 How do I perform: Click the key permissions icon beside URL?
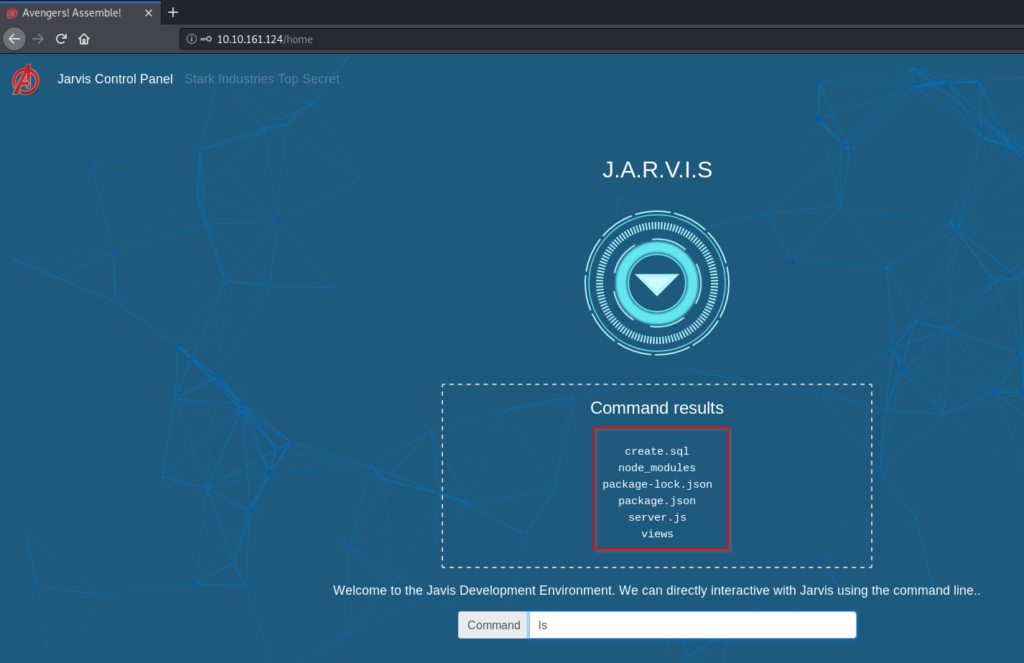(x=206, y=39)
